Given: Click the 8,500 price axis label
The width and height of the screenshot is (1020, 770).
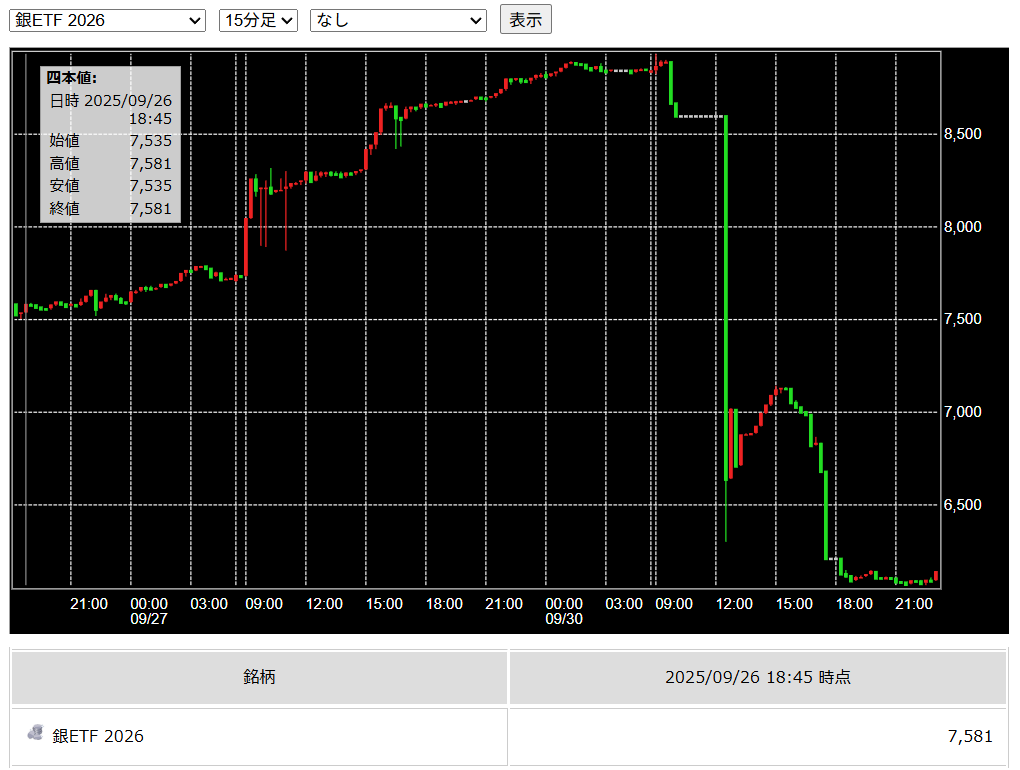Looking at the screenshot, I should click(x=963, y=134).
